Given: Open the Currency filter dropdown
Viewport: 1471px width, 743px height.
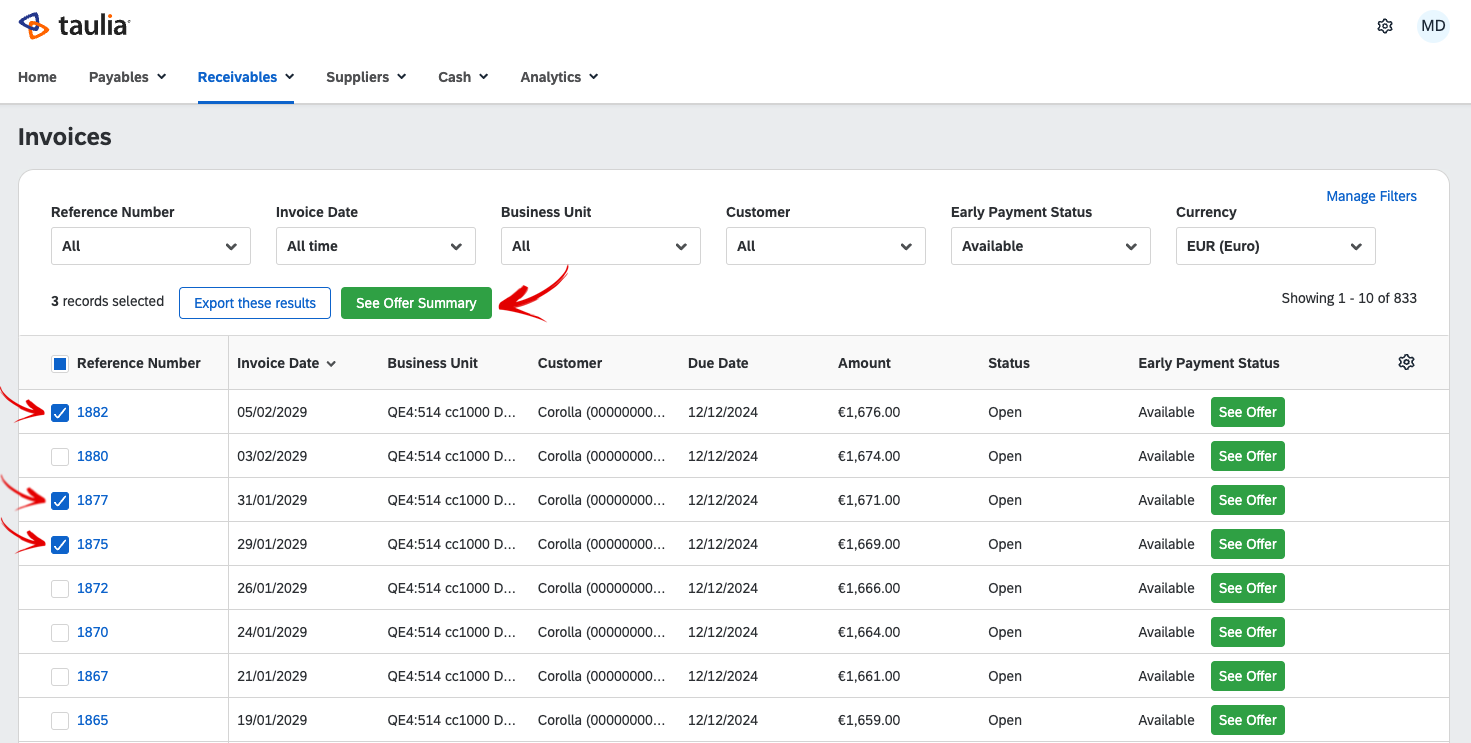Looking at the screenshot, I should tap(1276, 246).
